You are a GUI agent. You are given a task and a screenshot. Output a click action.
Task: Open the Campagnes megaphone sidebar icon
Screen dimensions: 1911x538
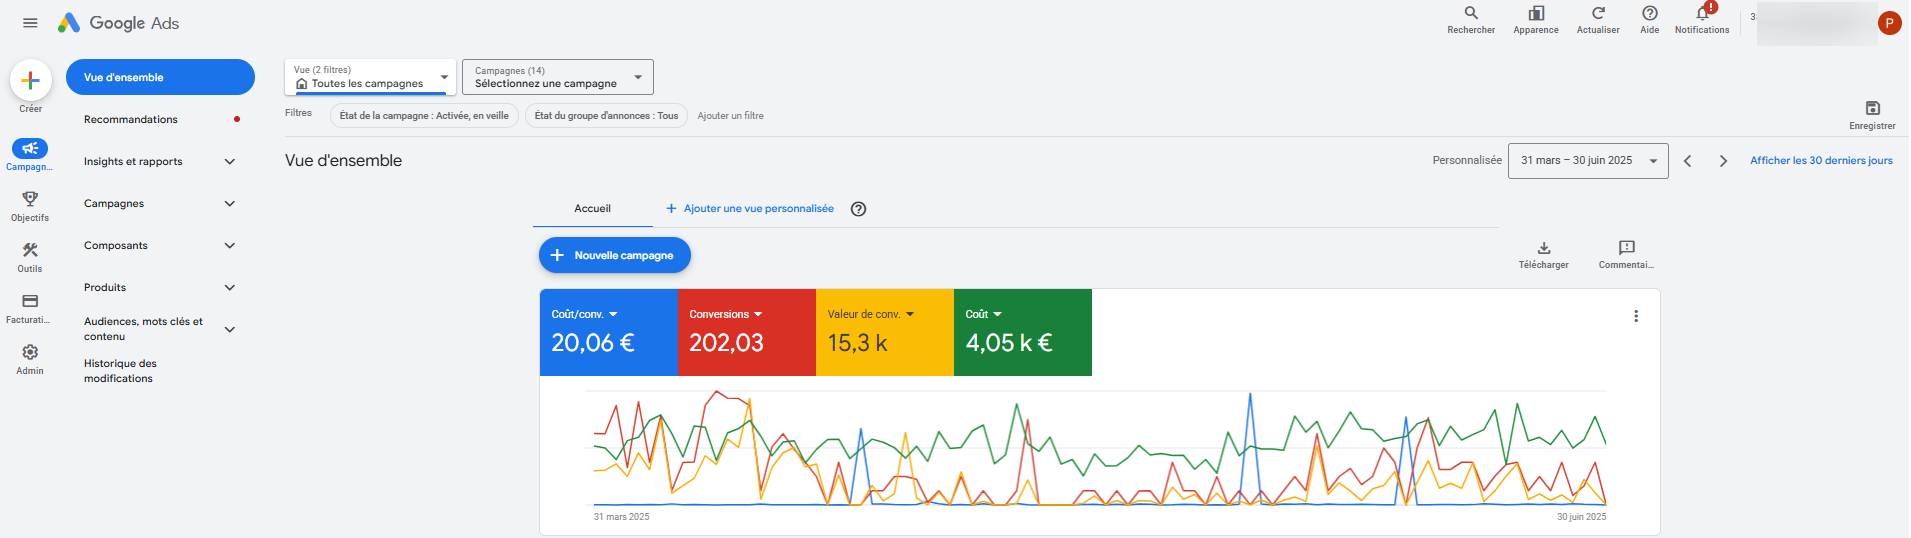(30, 148)
